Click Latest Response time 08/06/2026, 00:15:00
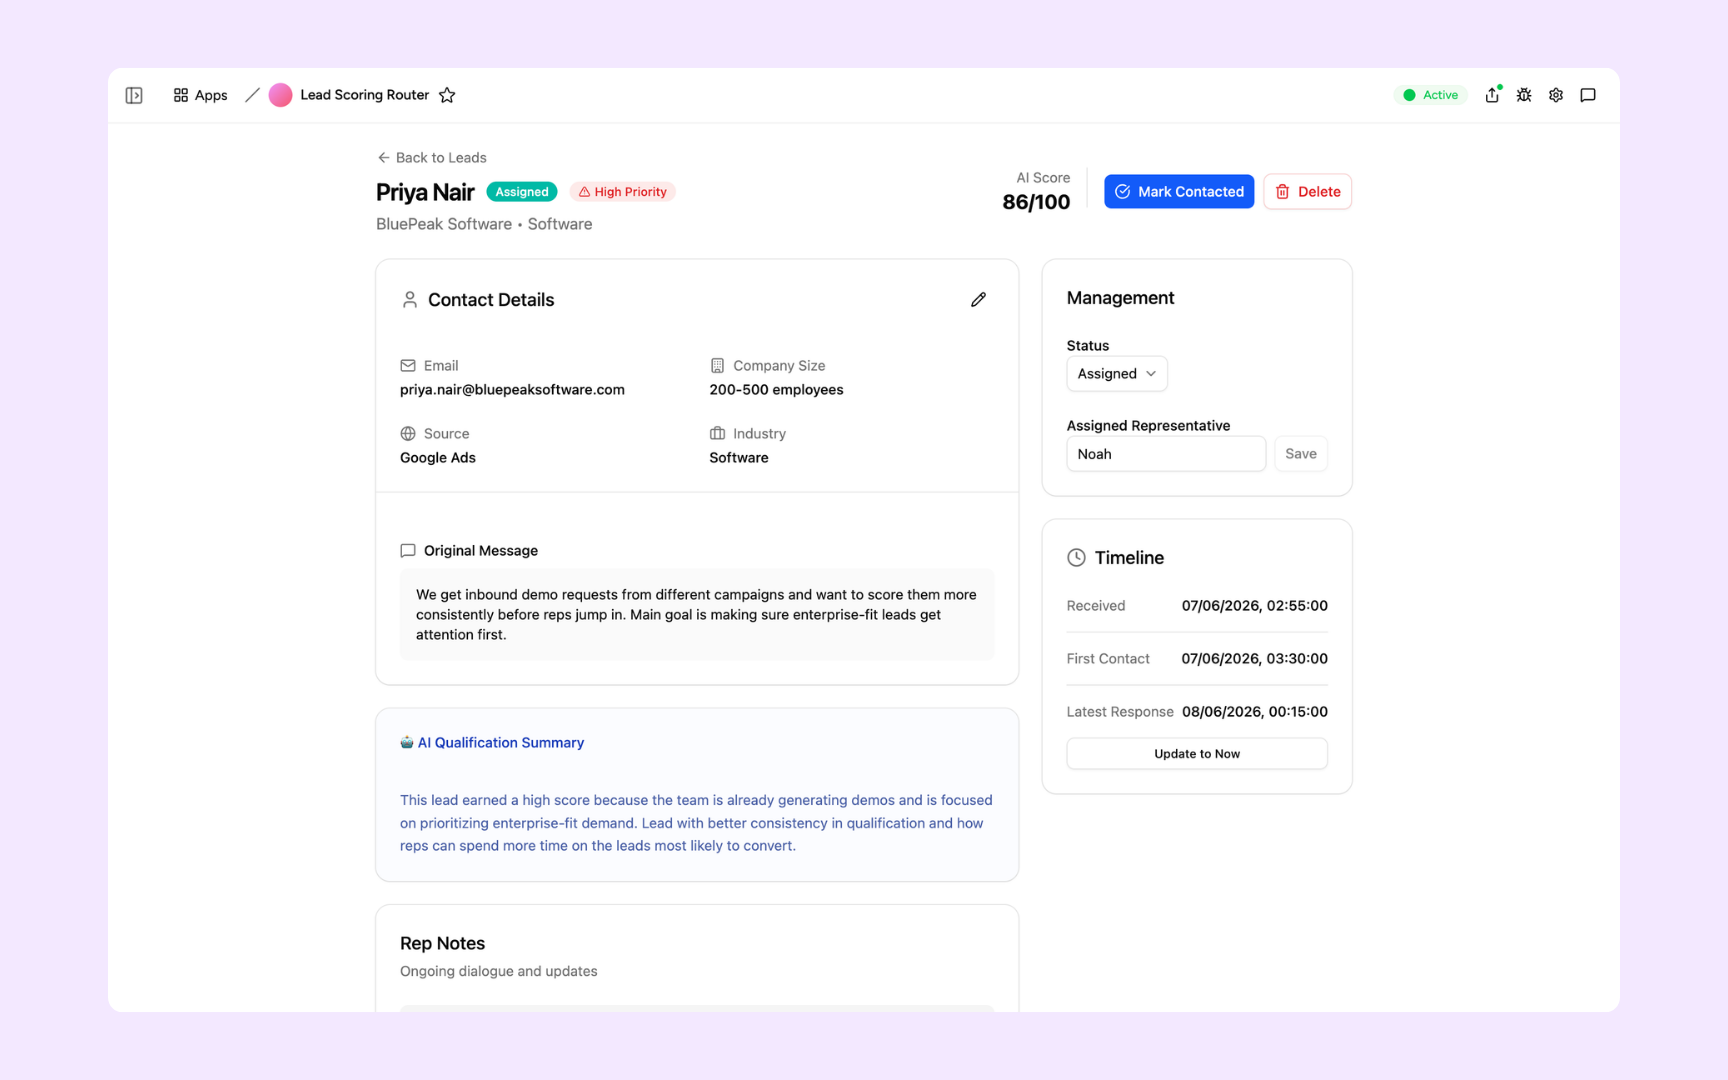The height and width of the screenshot is (1080, 1728). pyautogui.click(x=1254, y=712)
